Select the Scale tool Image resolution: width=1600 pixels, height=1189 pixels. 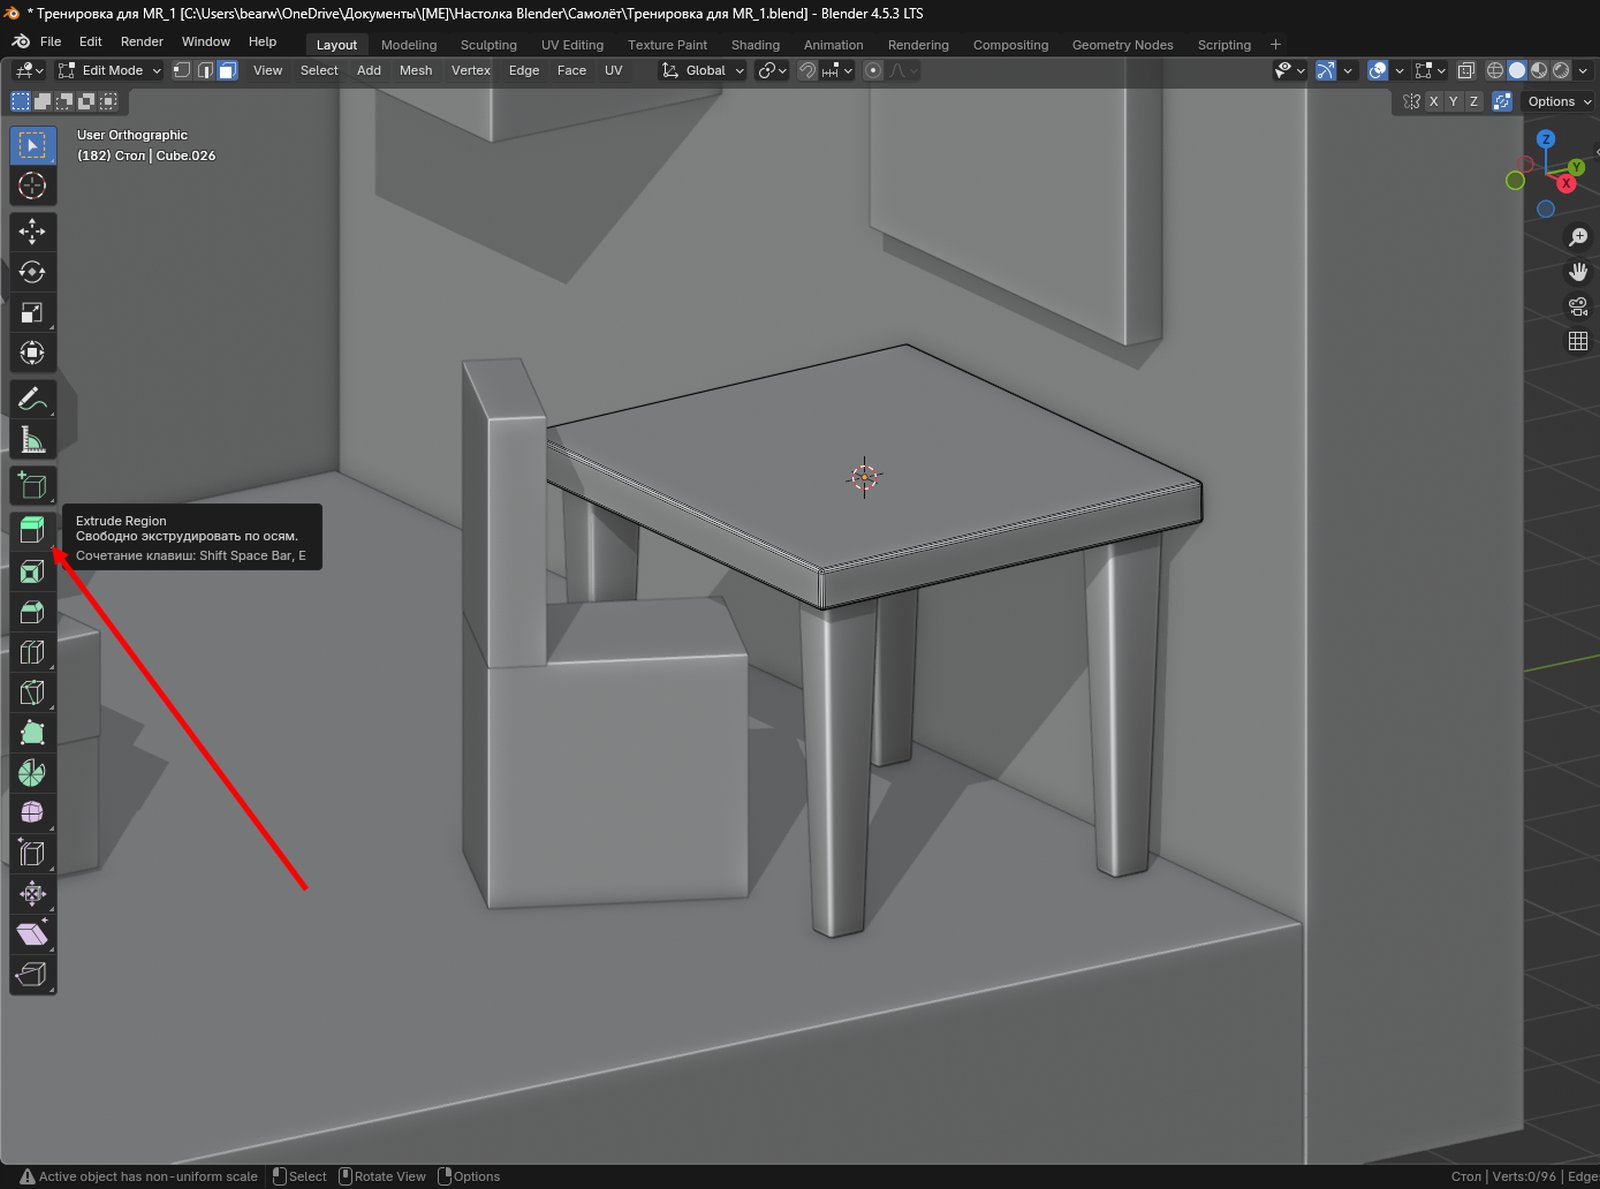32,313
